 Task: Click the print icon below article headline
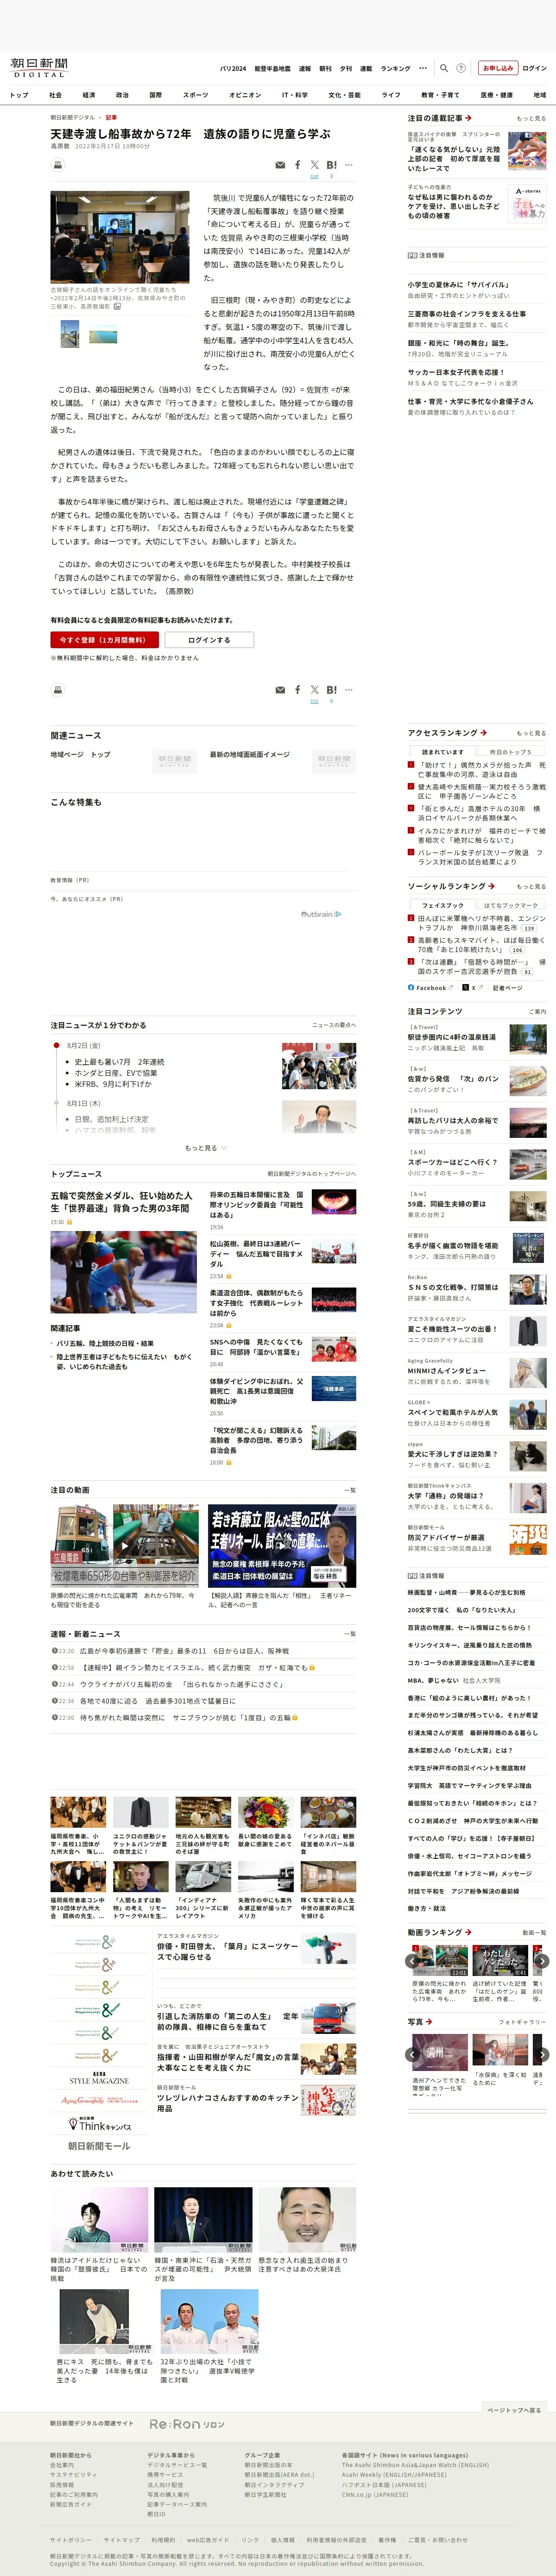(x=58, y=165)
